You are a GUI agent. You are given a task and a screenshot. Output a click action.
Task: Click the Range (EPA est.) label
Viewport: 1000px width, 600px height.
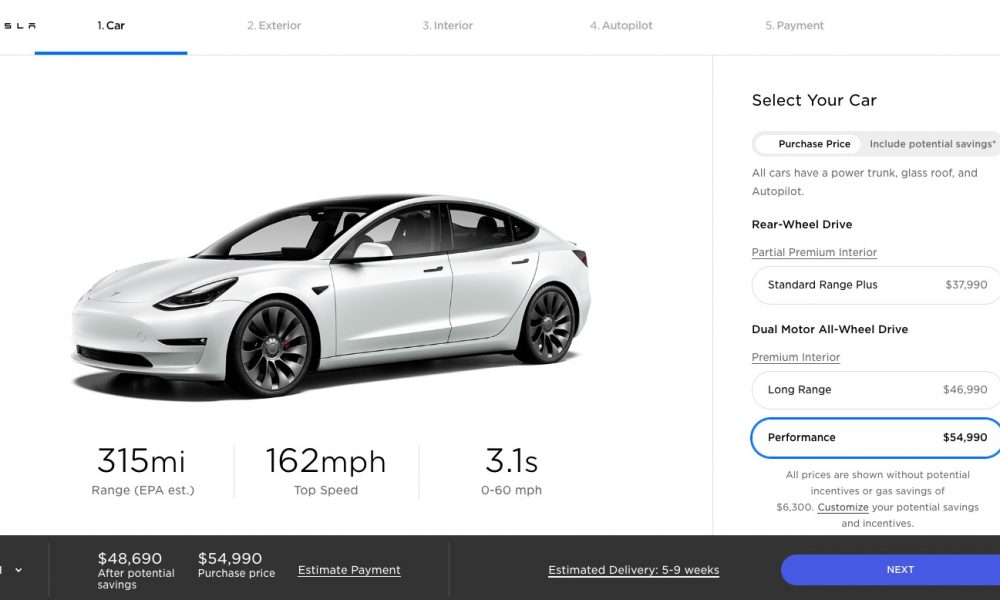tap(143, 490)
